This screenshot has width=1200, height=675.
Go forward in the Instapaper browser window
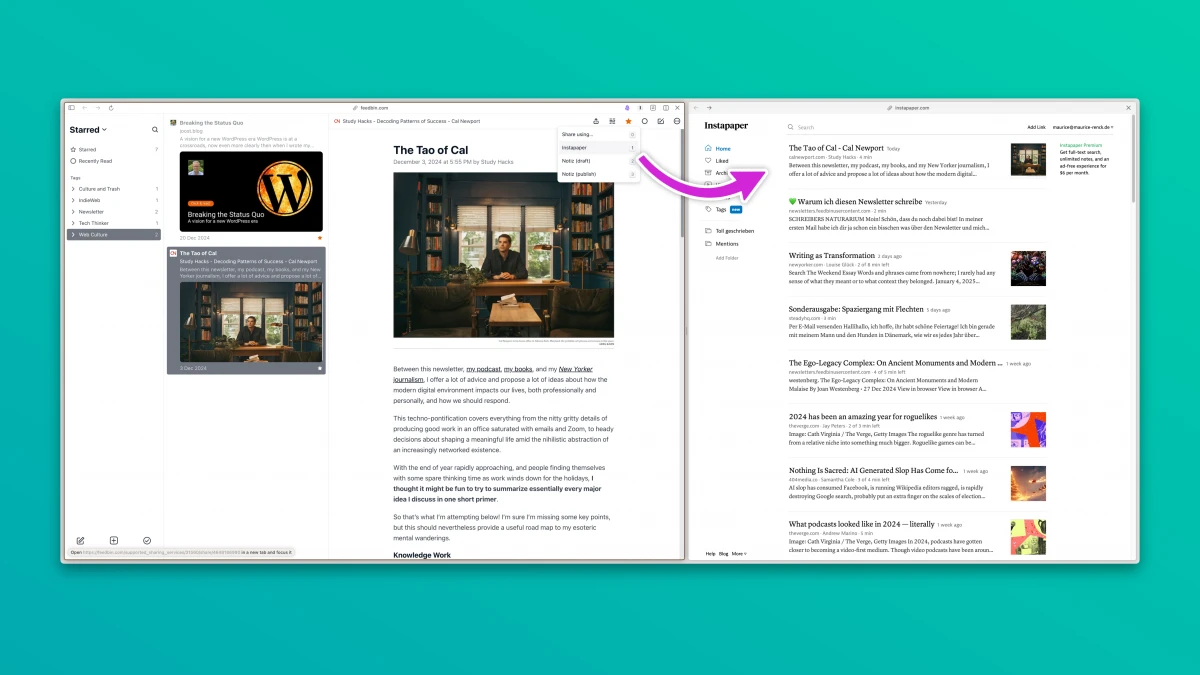tap(709, 107)
